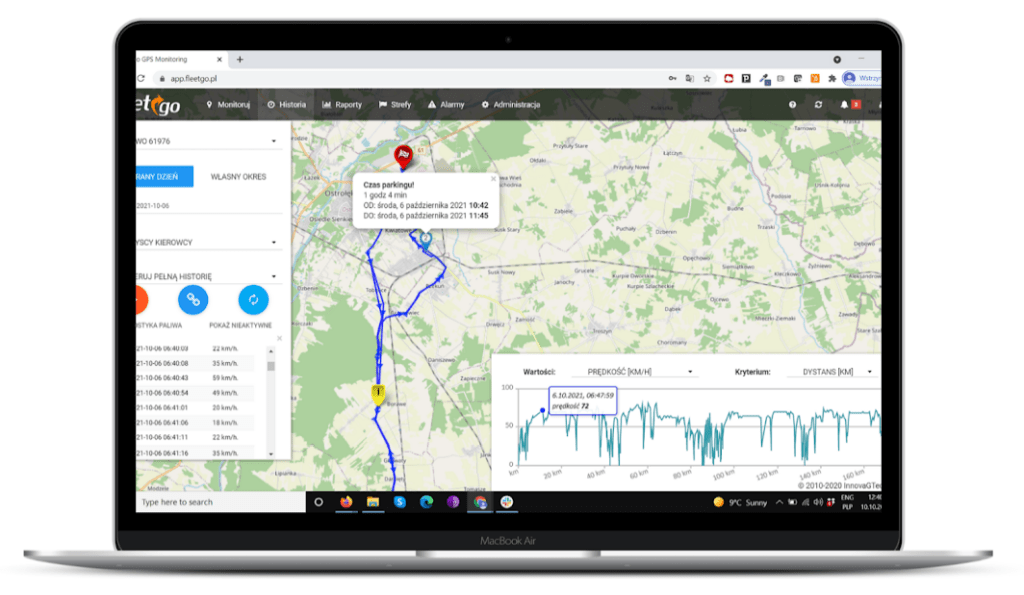
Task: Select the highlighted blue day-selection tab
Action: (165, 176)
